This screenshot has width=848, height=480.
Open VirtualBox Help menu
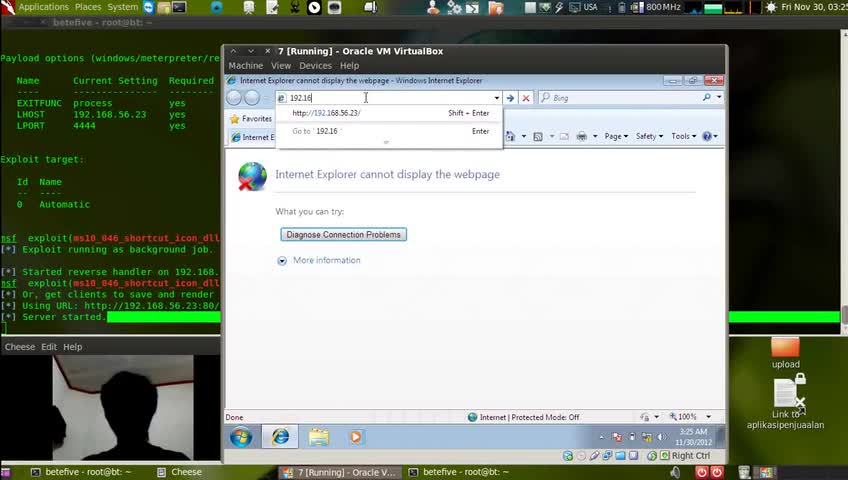[349, 65]
